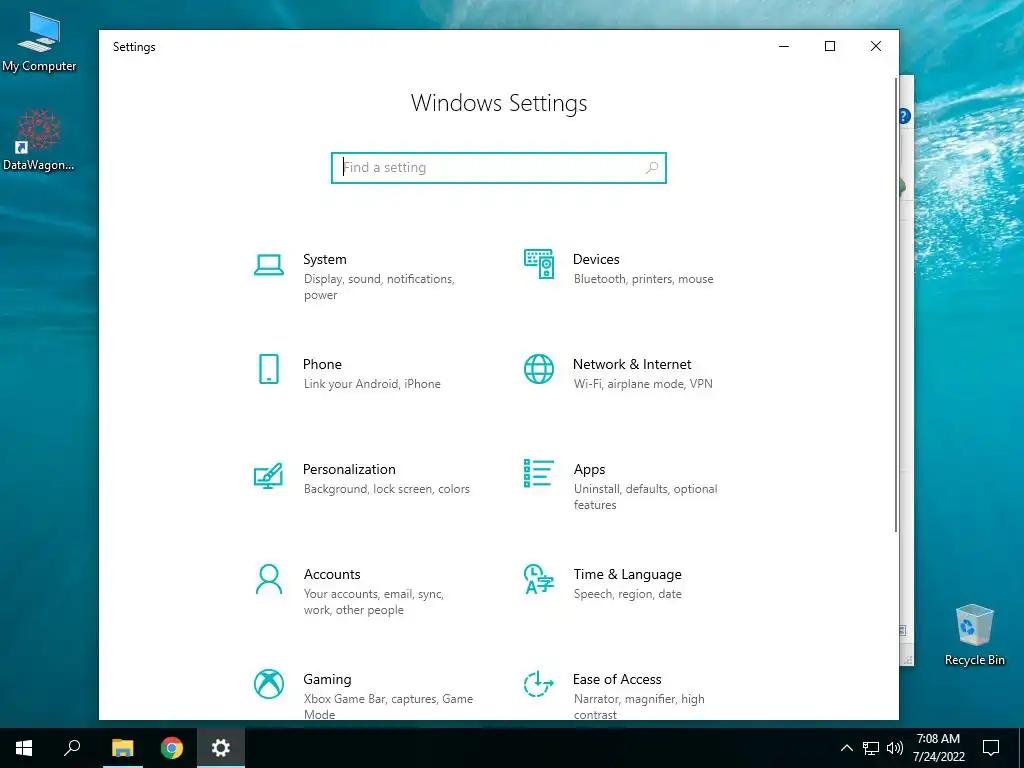This screenshot has width=1024, height=768.
Task: Click the blue help icon behind Settings window
Action: click(904, 116)
